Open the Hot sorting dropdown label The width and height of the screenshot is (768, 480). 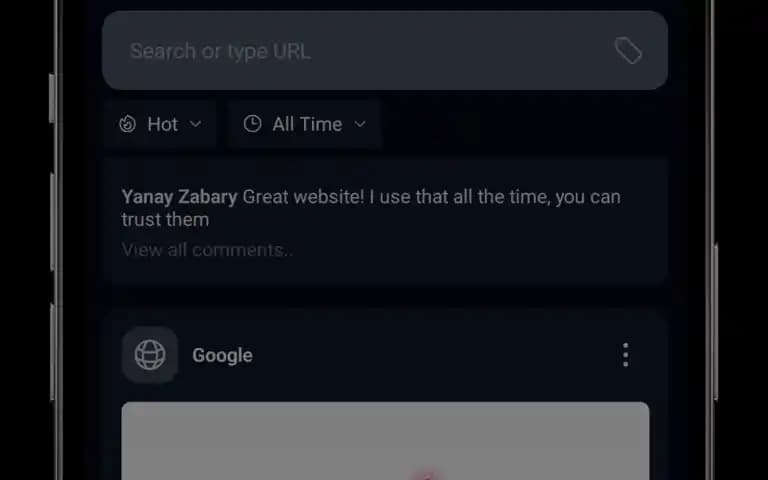[162, 124]
